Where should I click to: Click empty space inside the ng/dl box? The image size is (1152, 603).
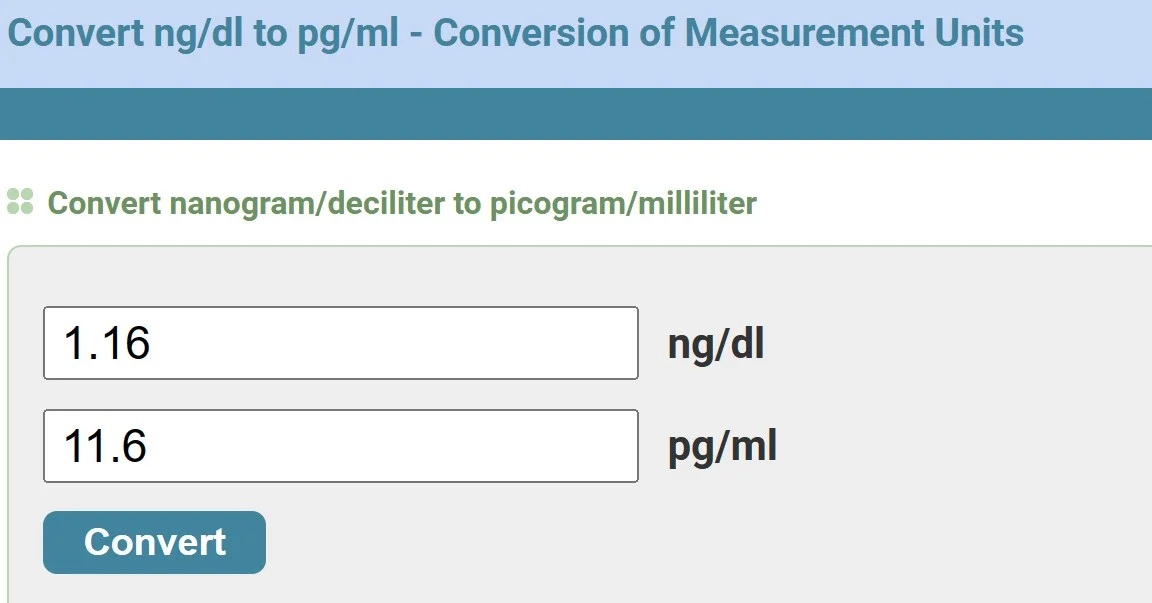point(450,343)
